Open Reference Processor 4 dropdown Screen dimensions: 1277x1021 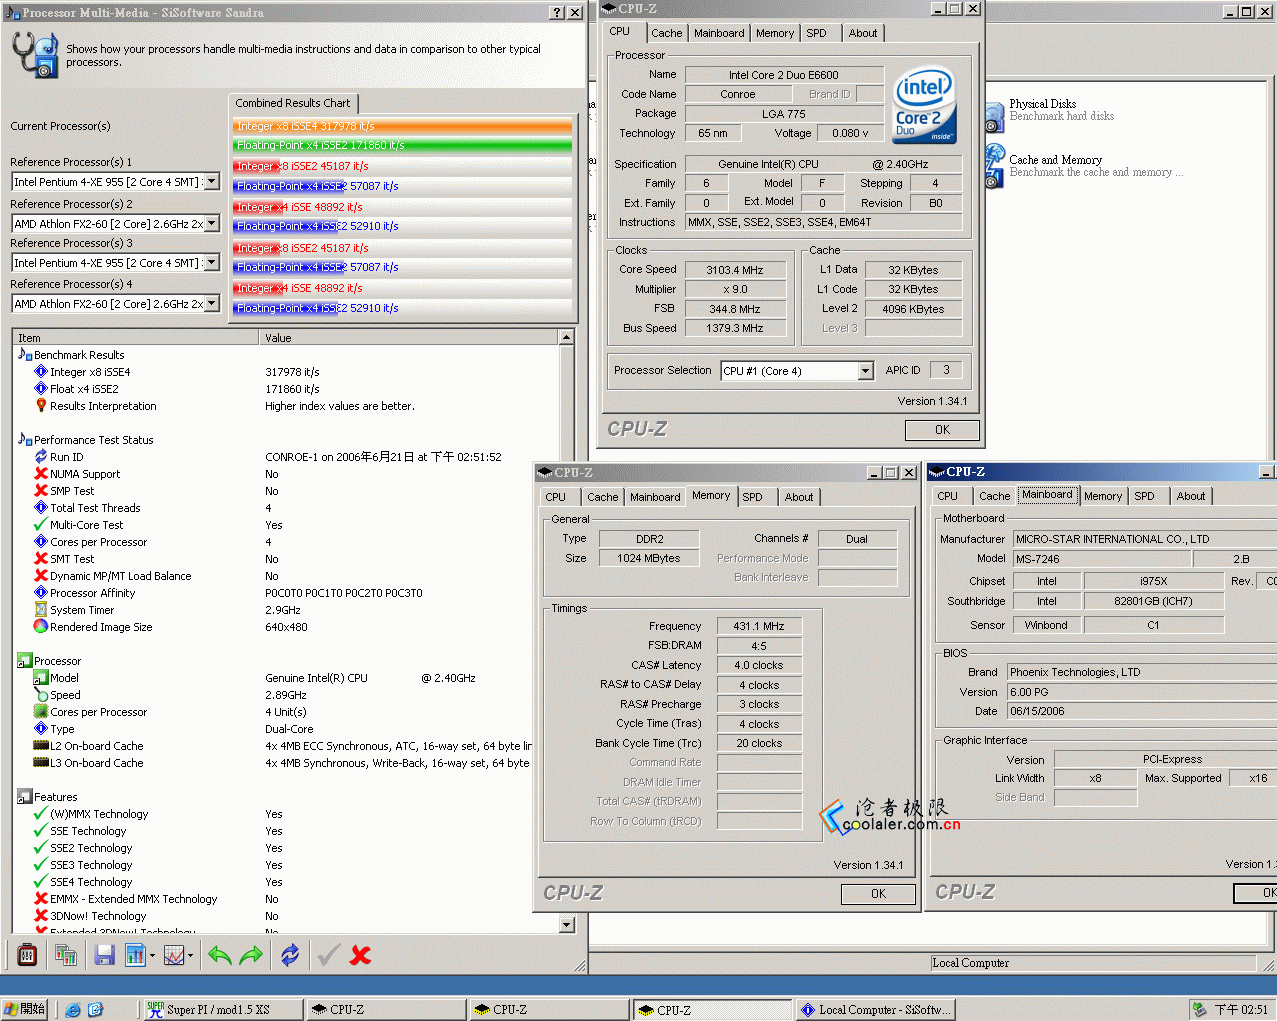click(x=212, y=304)
